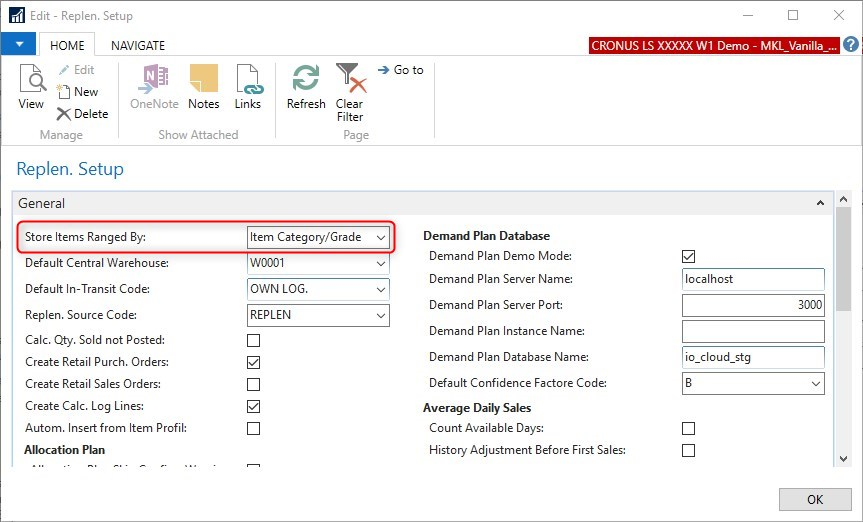The width and height of the screenshot is (863, 522).
Task: Open the Notes attachment icon
Action: (203, 86)
